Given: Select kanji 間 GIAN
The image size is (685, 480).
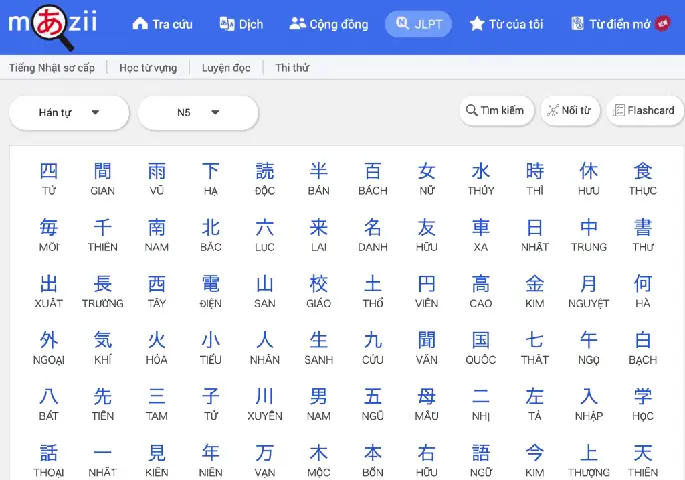Looking at the screenshot, I should 103,179.
